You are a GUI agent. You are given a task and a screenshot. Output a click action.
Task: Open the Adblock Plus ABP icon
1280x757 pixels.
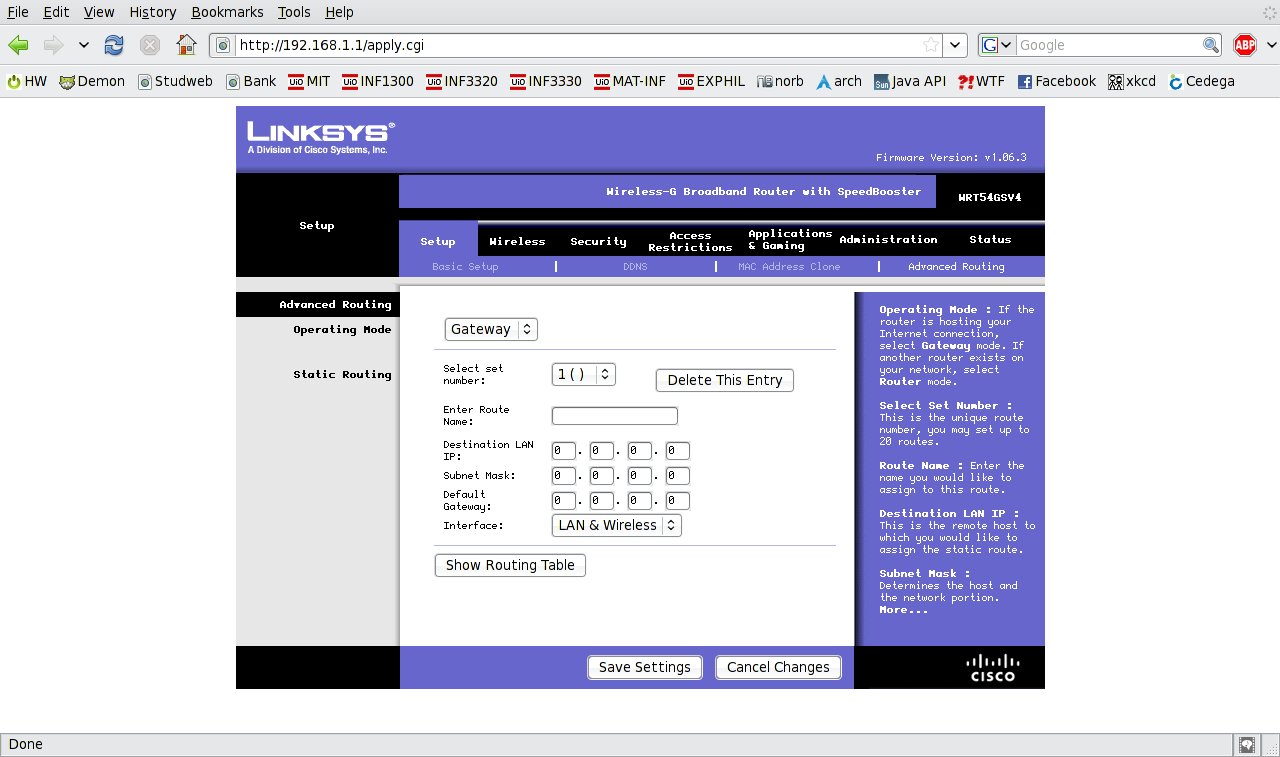click(x=1245, y=45)
